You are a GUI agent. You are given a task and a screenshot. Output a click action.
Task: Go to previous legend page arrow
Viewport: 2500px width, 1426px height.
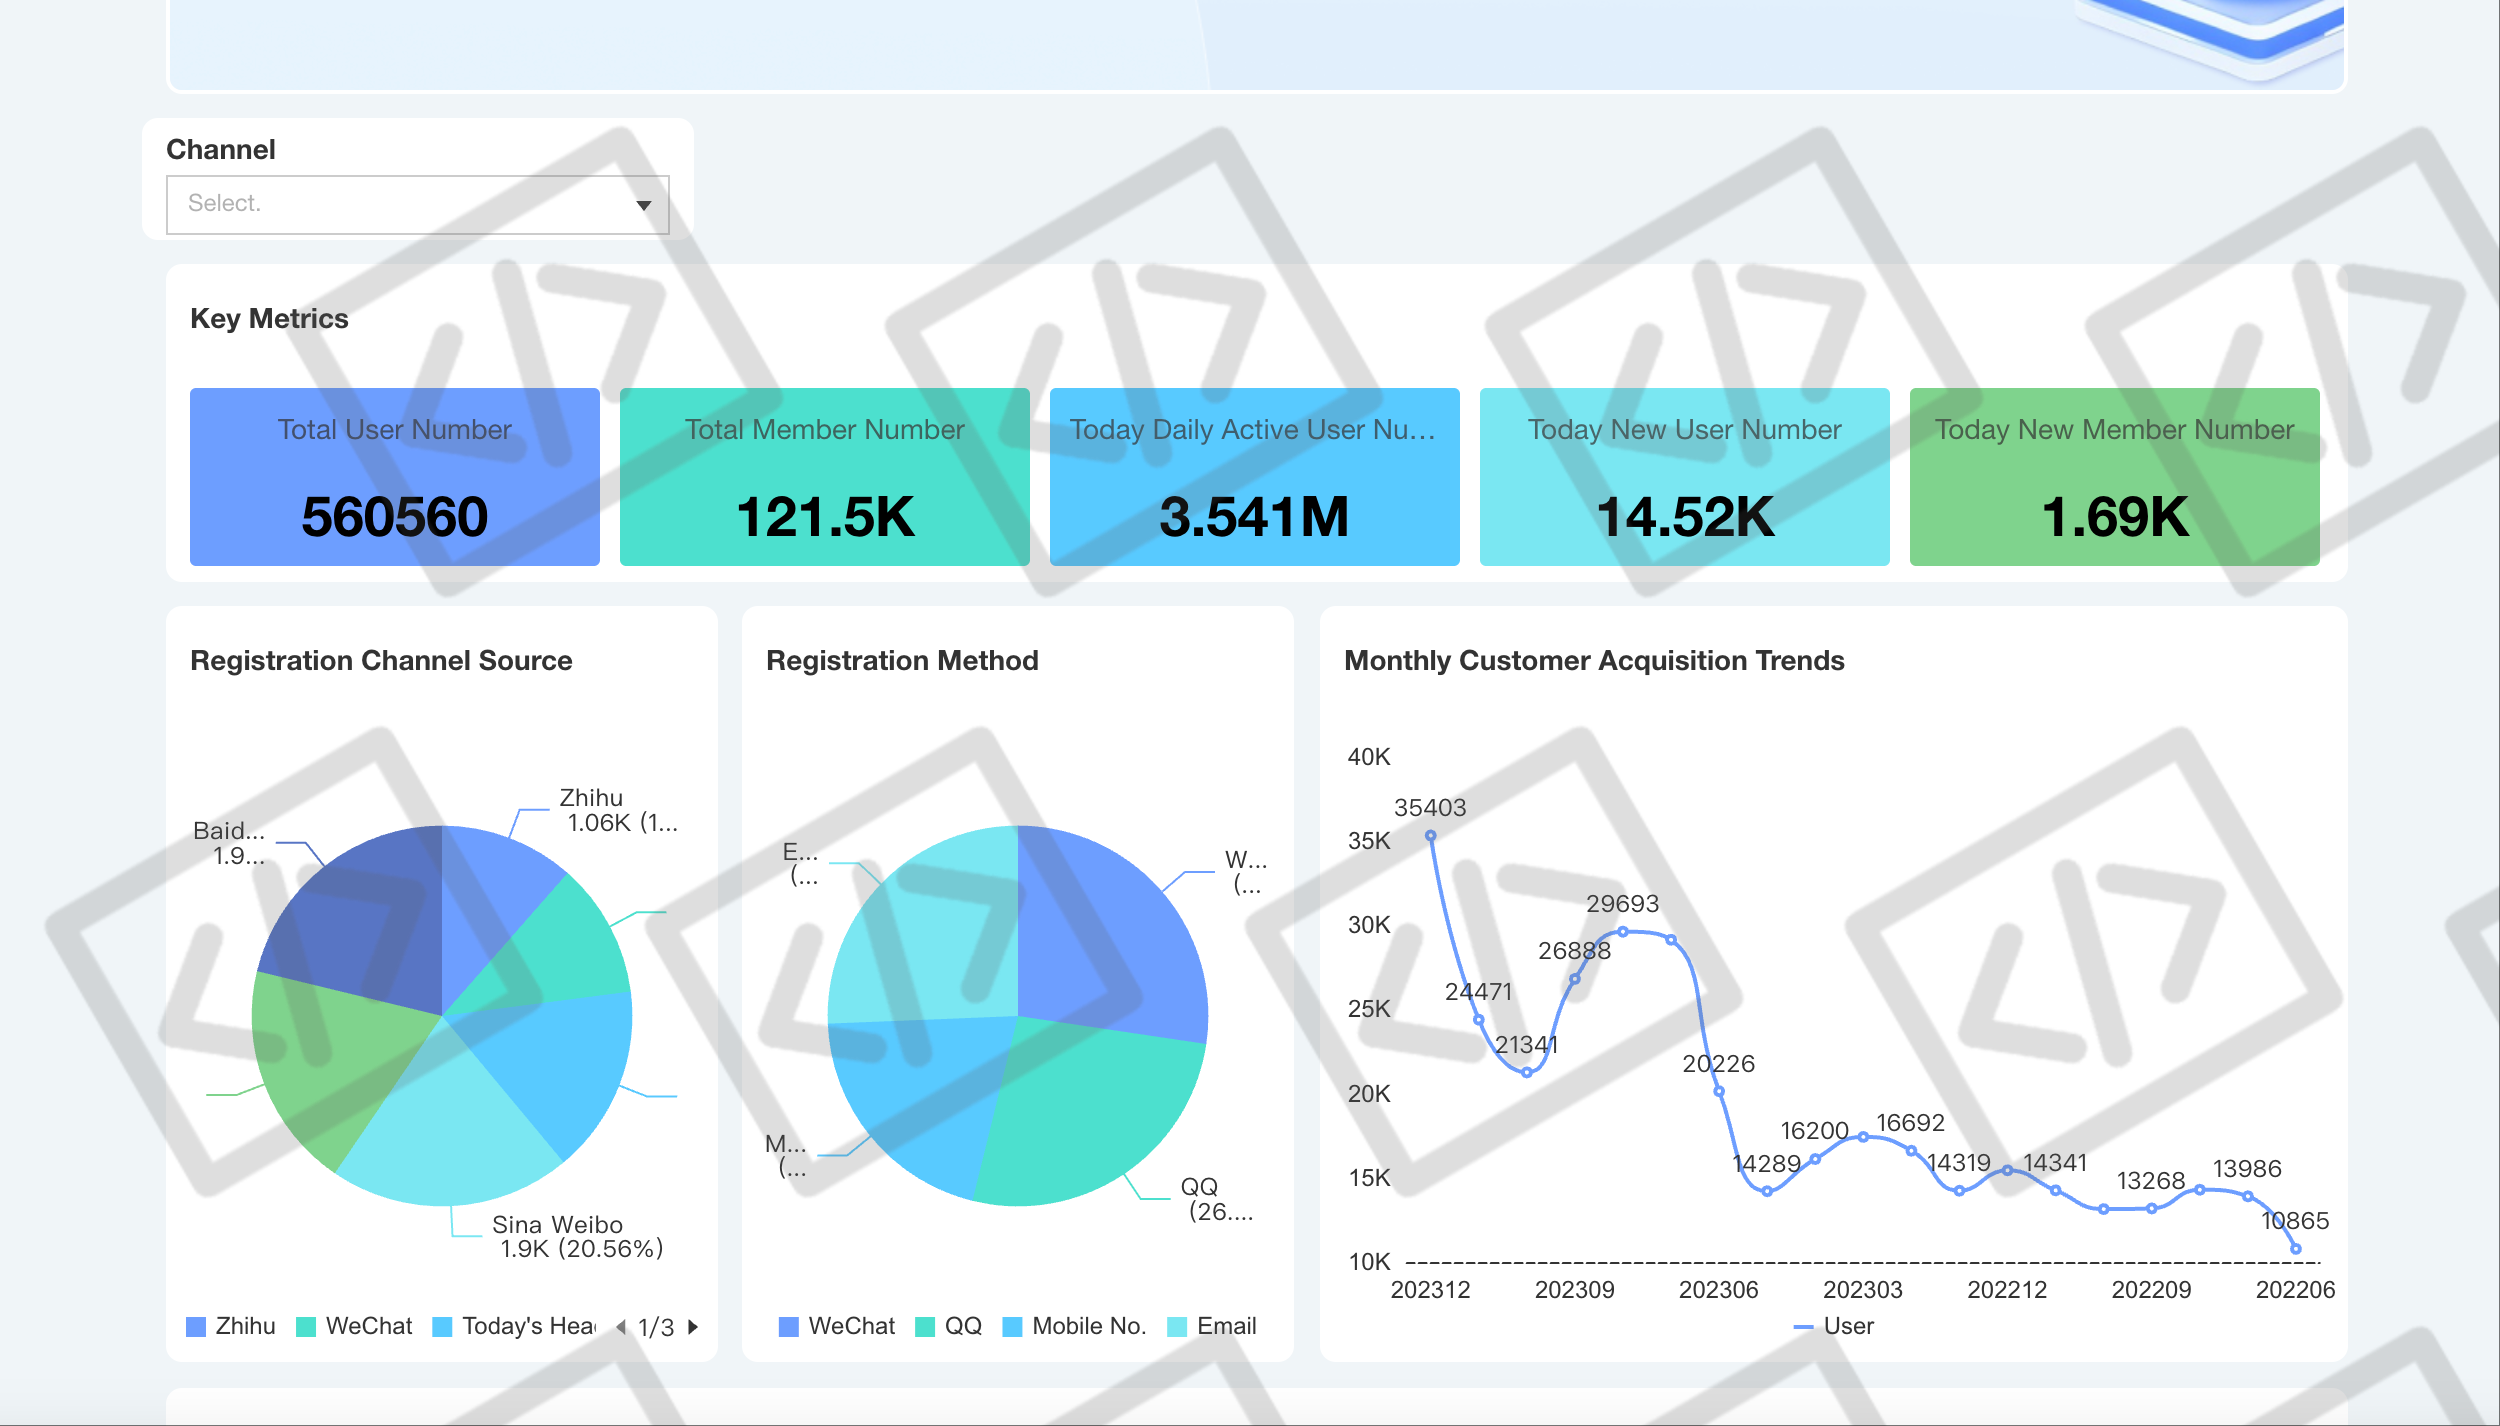pyautogui.click(x=621, y=1327)
